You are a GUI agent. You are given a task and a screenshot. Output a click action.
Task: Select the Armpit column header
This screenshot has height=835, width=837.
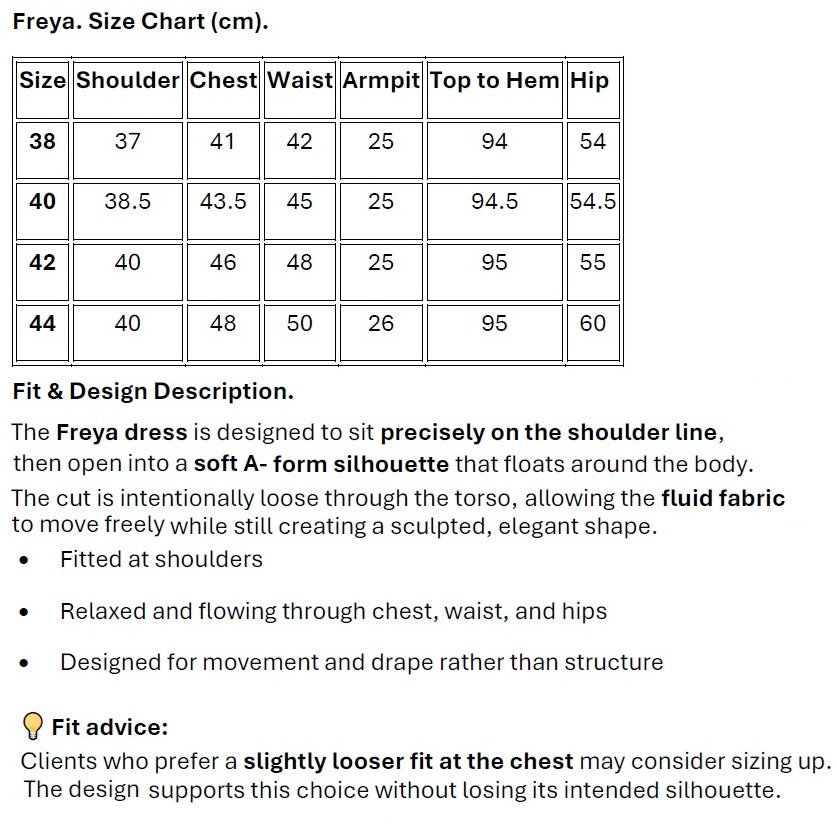381,81
